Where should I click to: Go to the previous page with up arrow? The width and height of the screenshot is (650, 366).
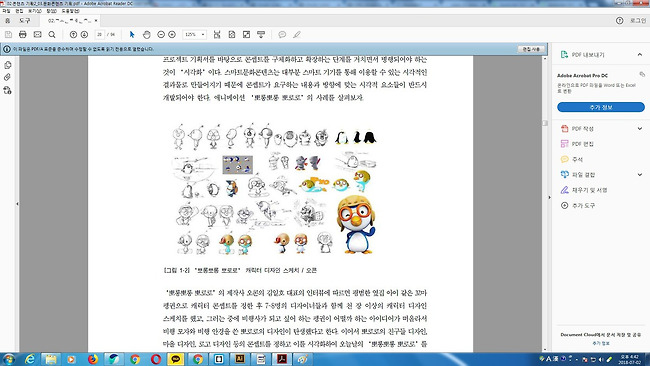[x=73, y=34]
